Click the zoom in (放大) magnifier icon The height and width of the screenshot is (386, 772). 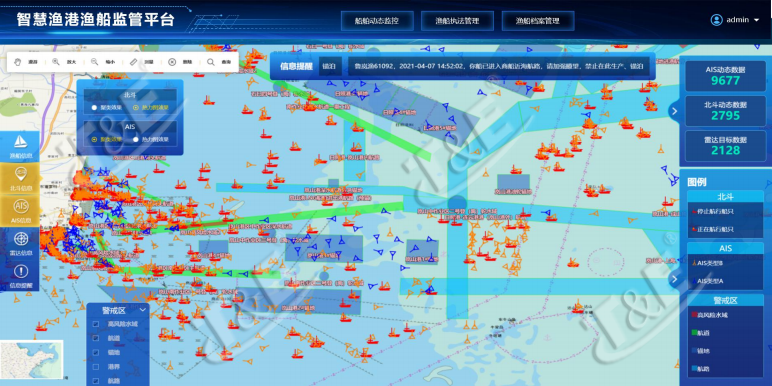click(56, 62)
